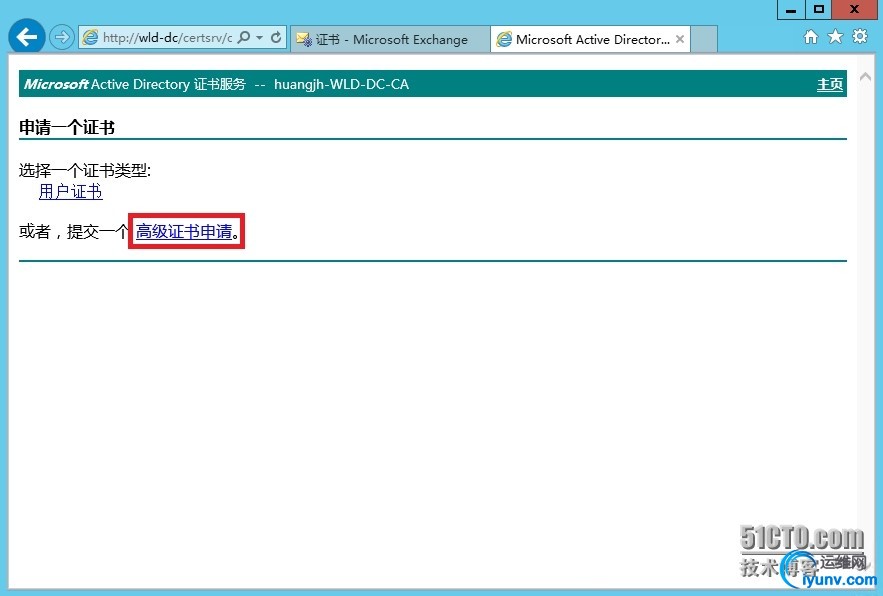883x596 pixels.
Task: Open the Tools gear menu
Action: [860, 37]
